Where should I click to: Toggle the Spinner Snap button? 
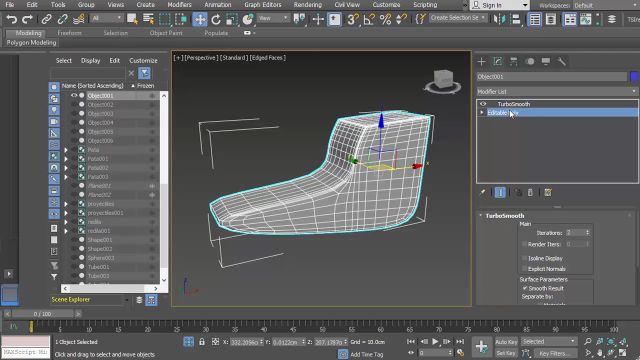tap(401, 19)
